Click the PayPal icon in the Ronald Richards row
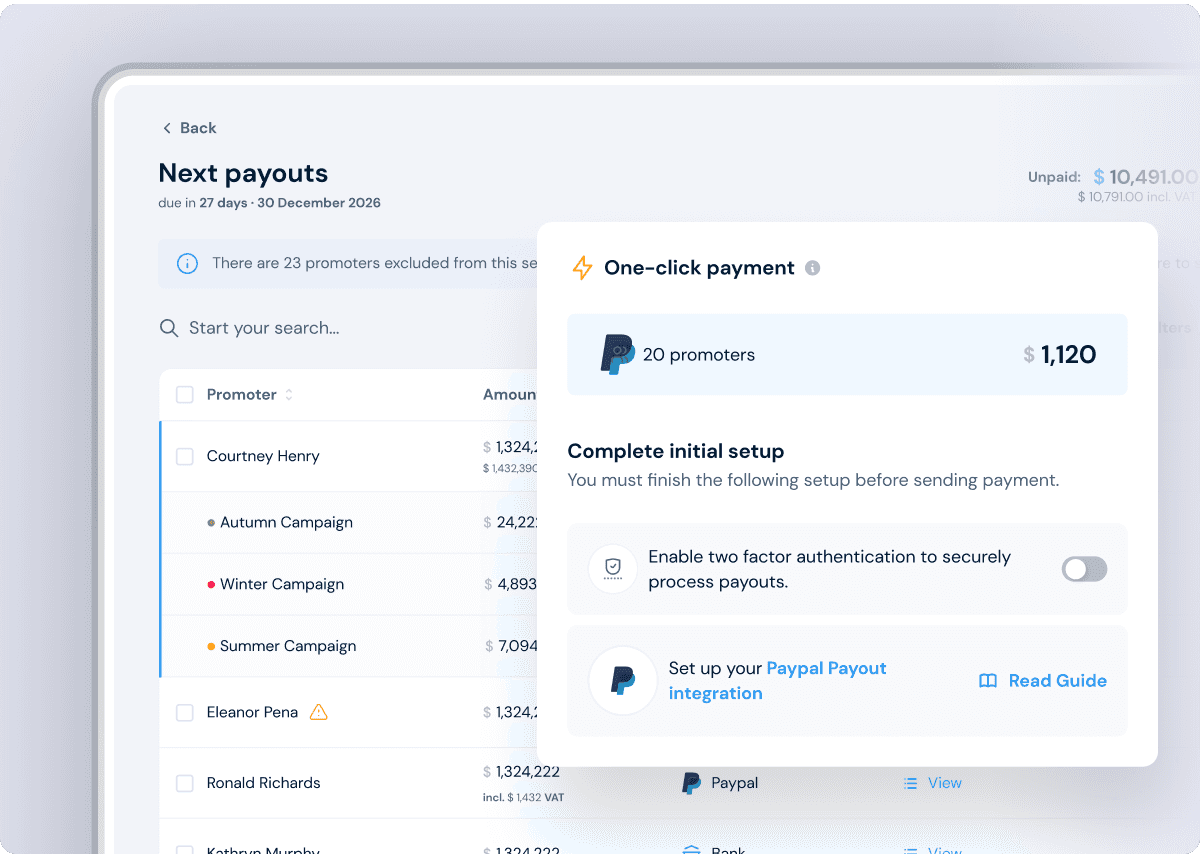The height and width of the screenshot is (854, 1200). (x=691, y=783)
